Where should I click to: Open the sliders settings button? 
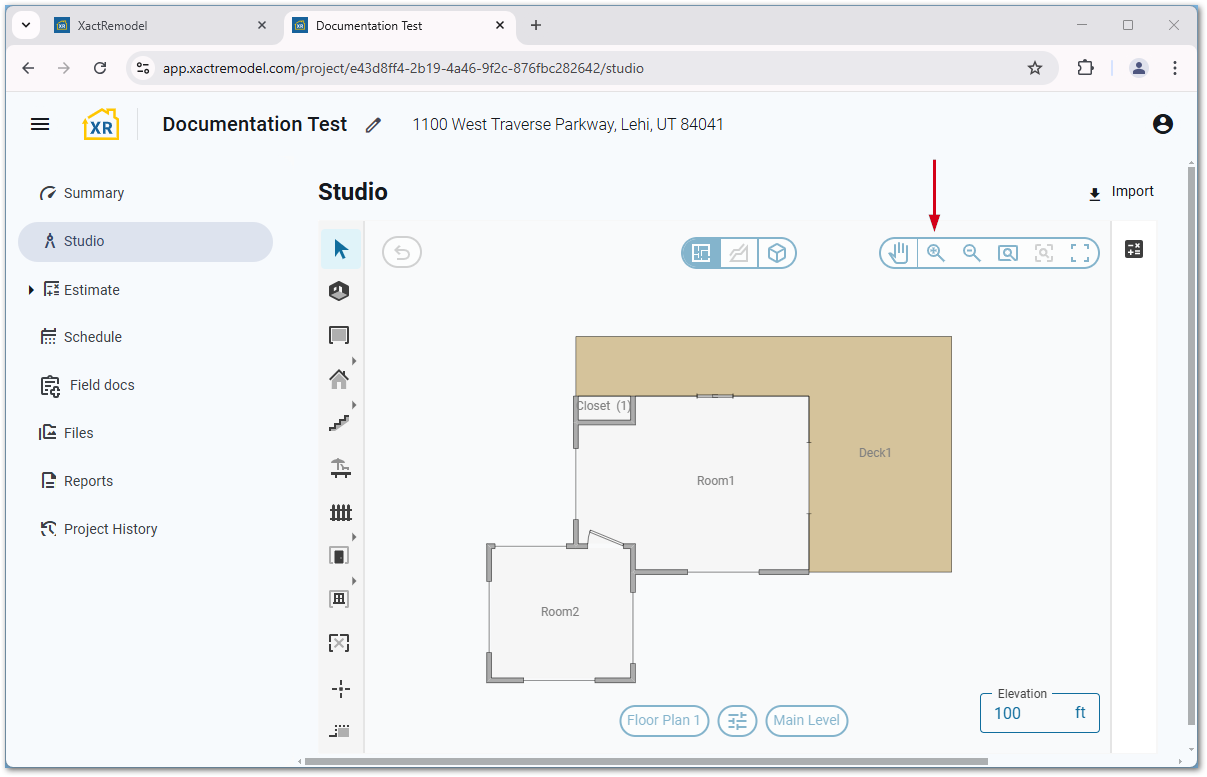coord(737,720)
